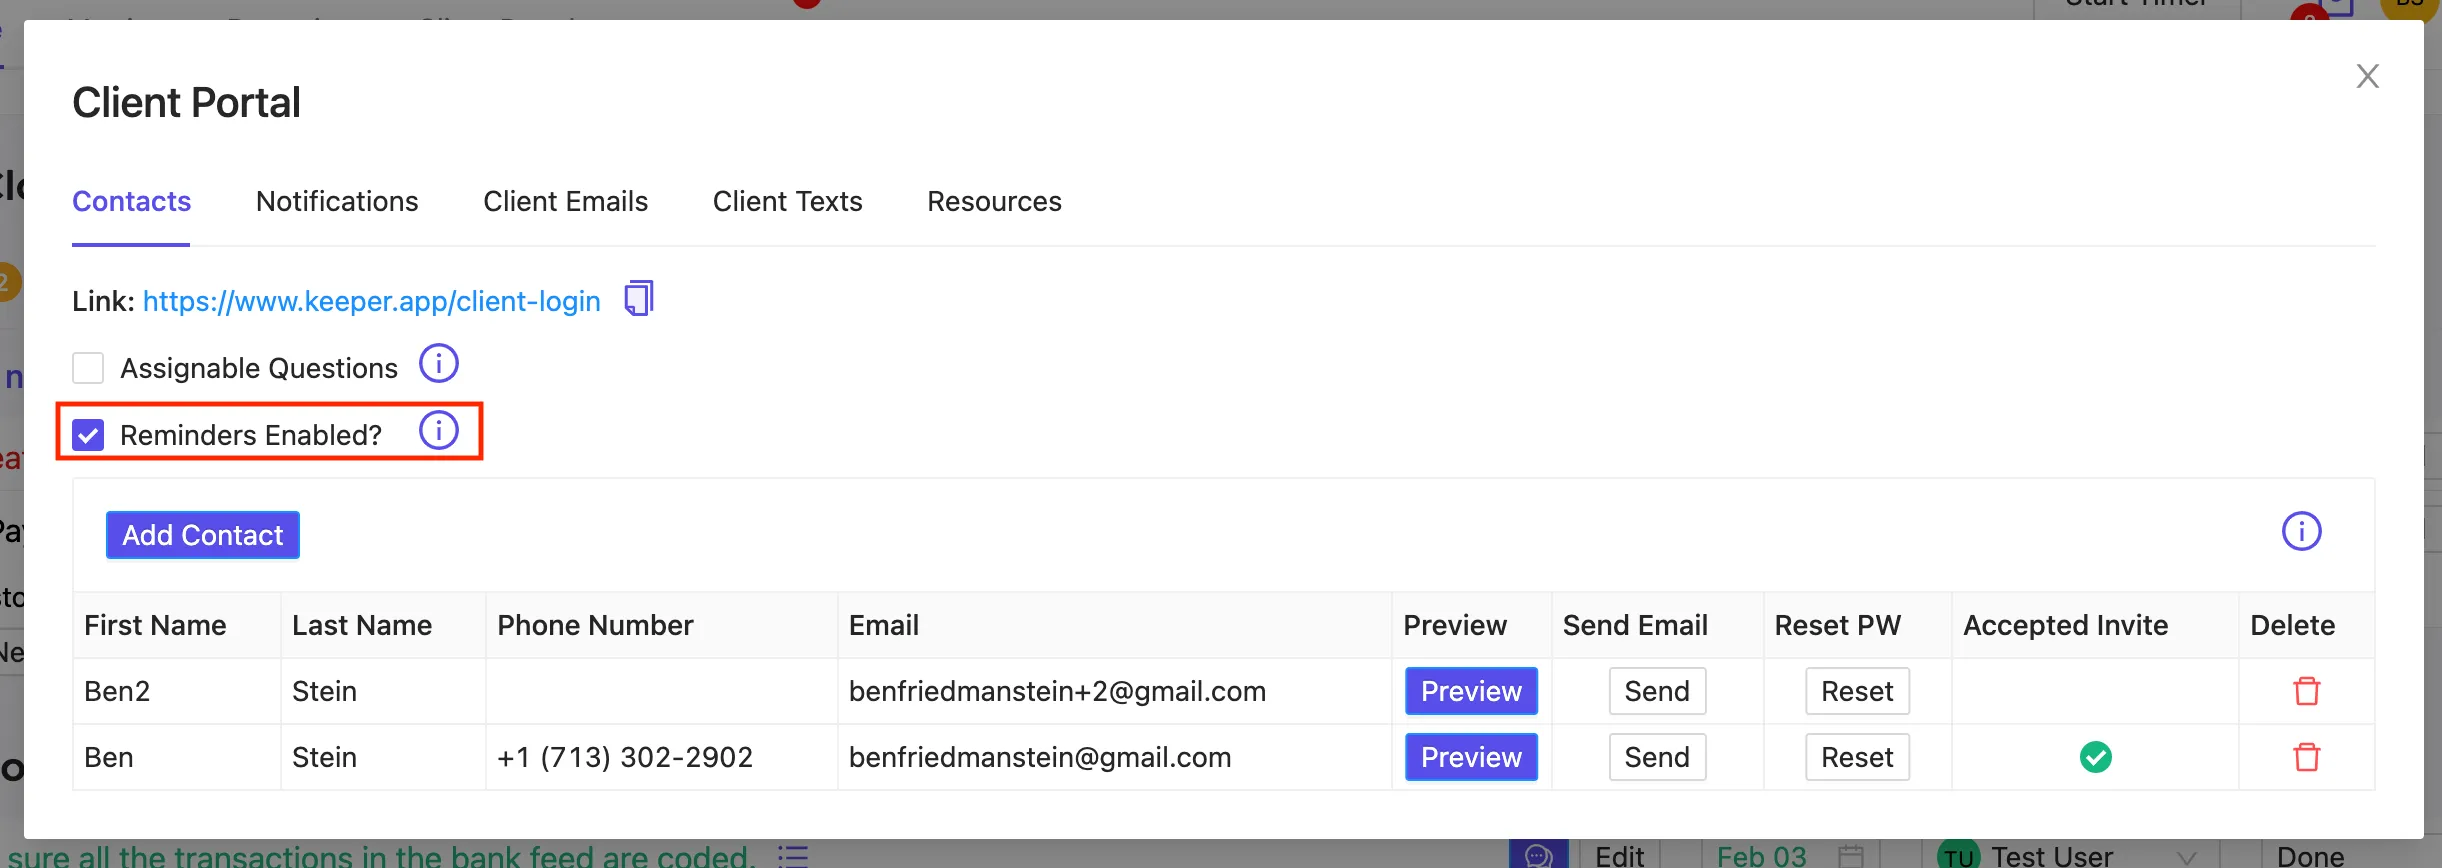Viewport: 2442px width, 868px height.
Task: Click phone number +1 (713) 302-2902
Action: [x=625, y=757]
